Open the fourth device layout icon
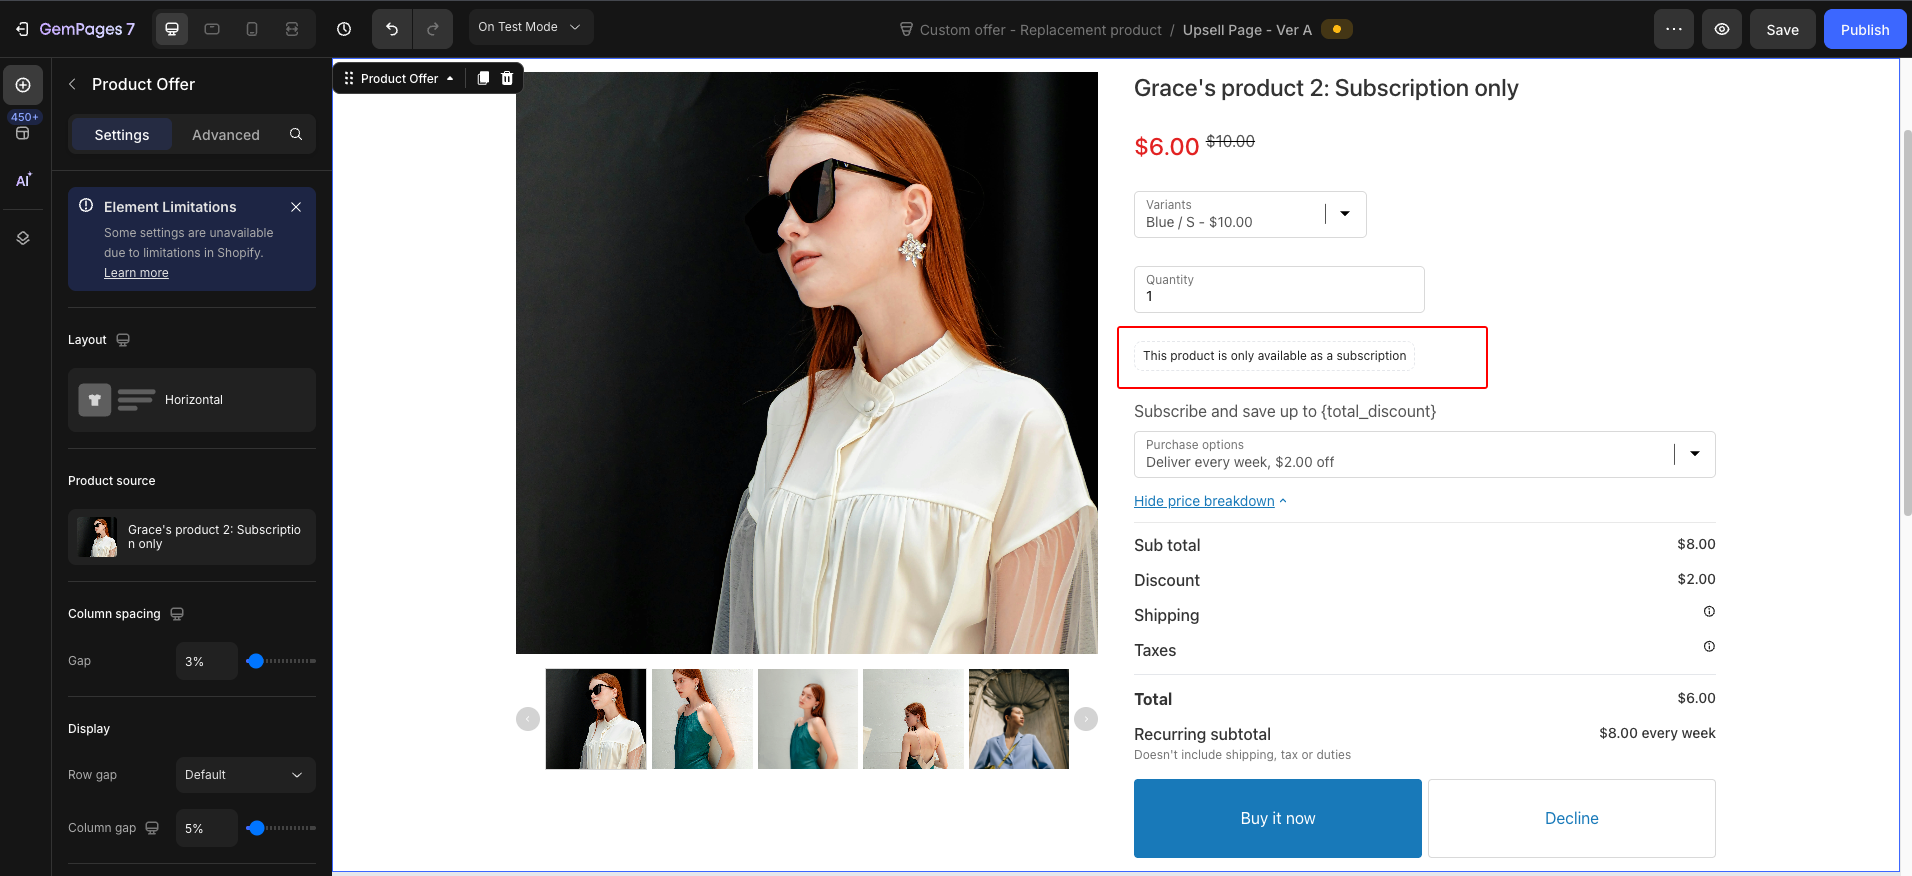 pyautogui.click(x=292, y=29)
